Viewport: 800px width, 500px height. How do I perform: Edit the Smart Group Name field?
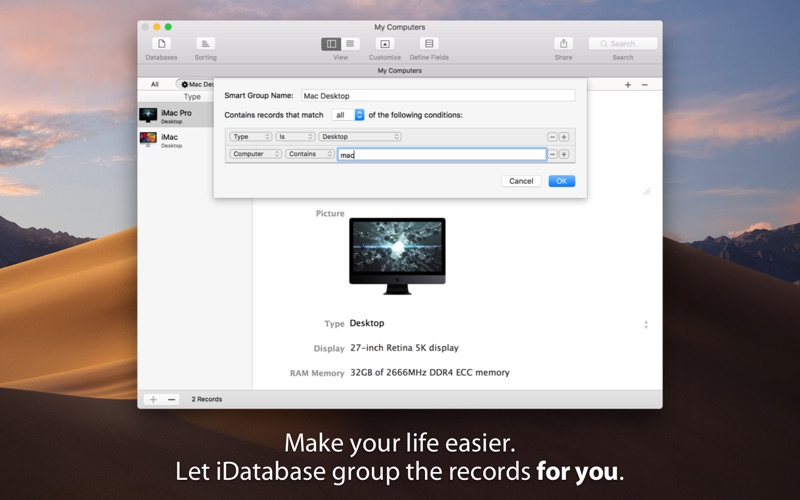(x=438, y=95)
